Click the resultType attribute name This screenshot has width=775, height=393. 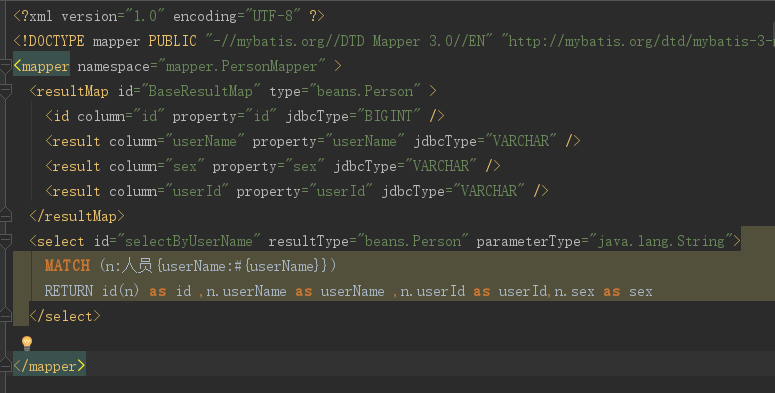[308, 241]
